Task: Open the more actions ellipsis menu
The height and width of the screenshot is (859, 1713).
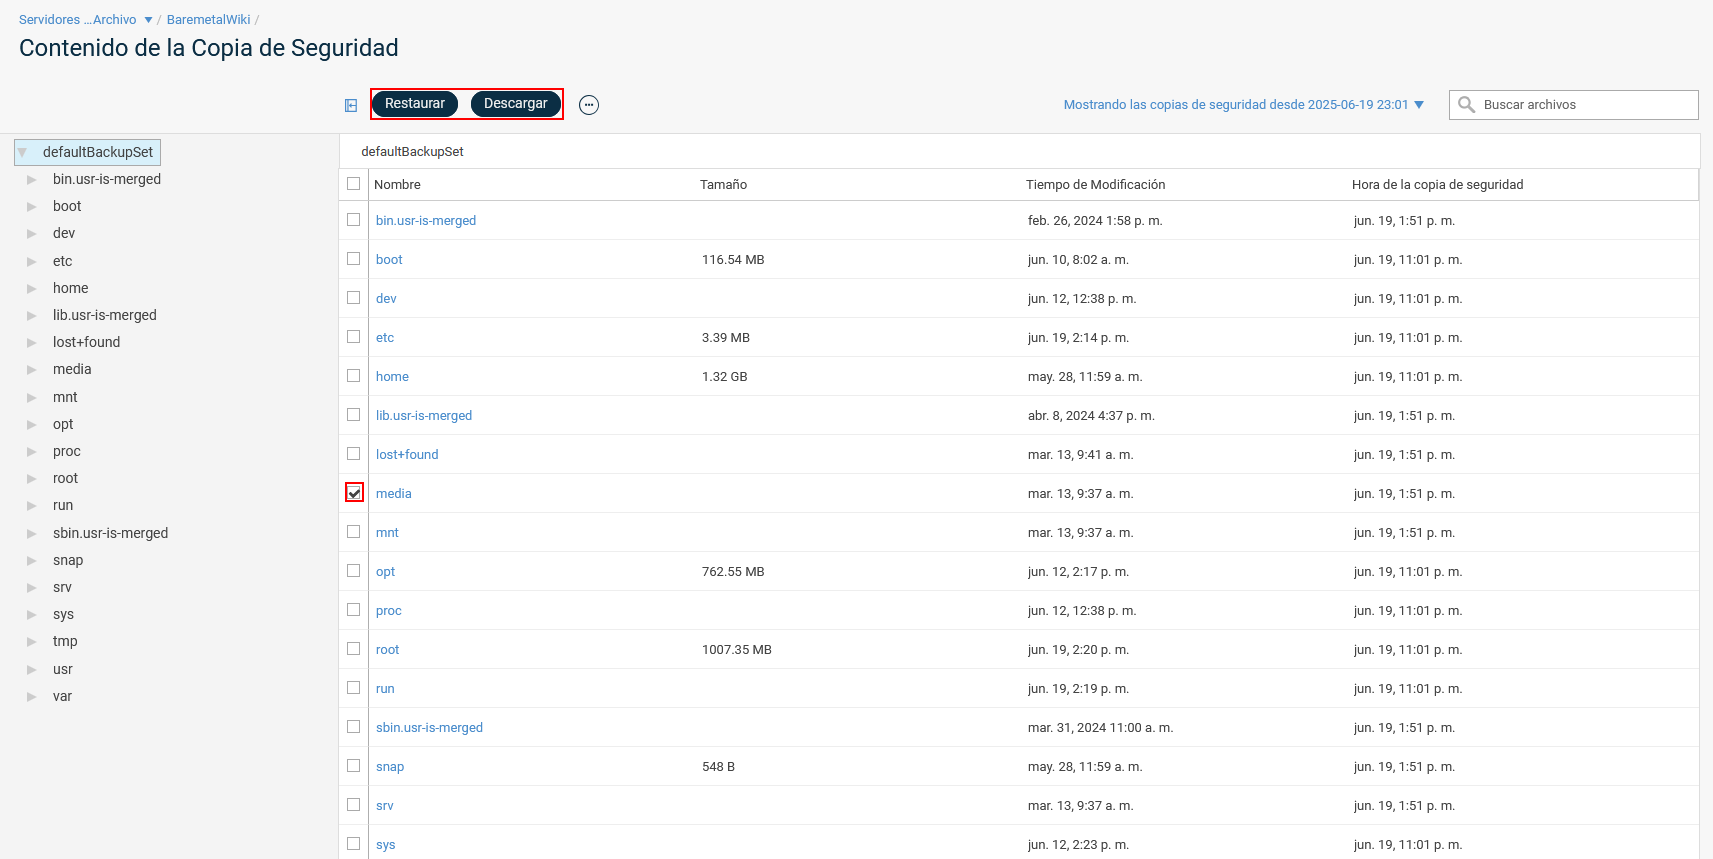Action: coord(589,105)
